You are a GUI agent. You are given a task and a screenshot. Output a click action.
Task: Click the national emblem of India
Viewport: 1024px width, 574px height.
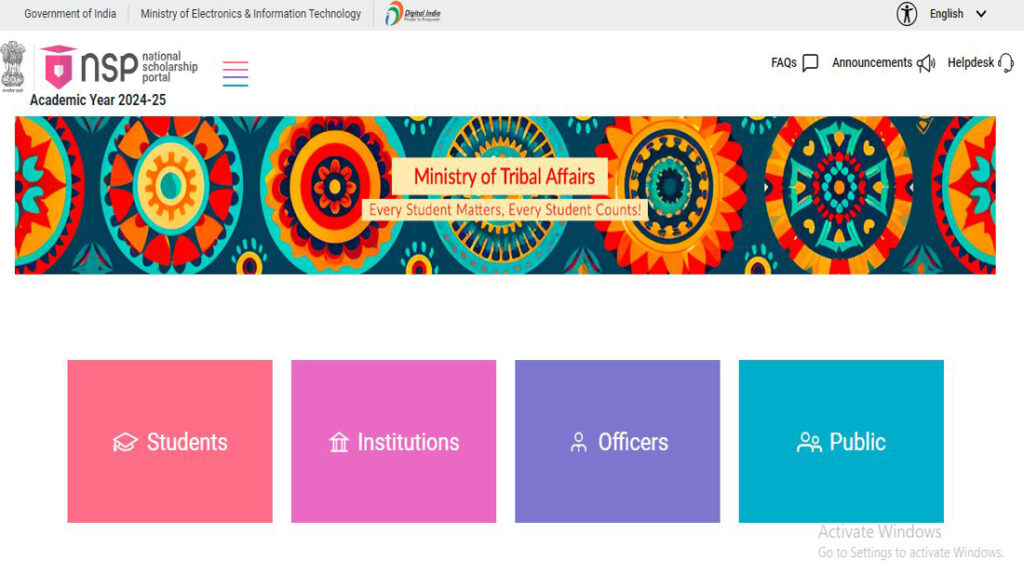point(13,66)
